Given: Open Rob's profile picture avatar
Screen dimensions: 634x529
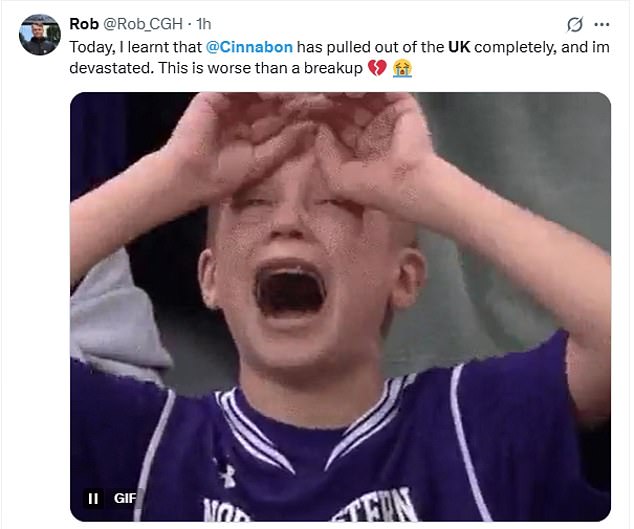Looking at the screenshot, I should point(40,34).
